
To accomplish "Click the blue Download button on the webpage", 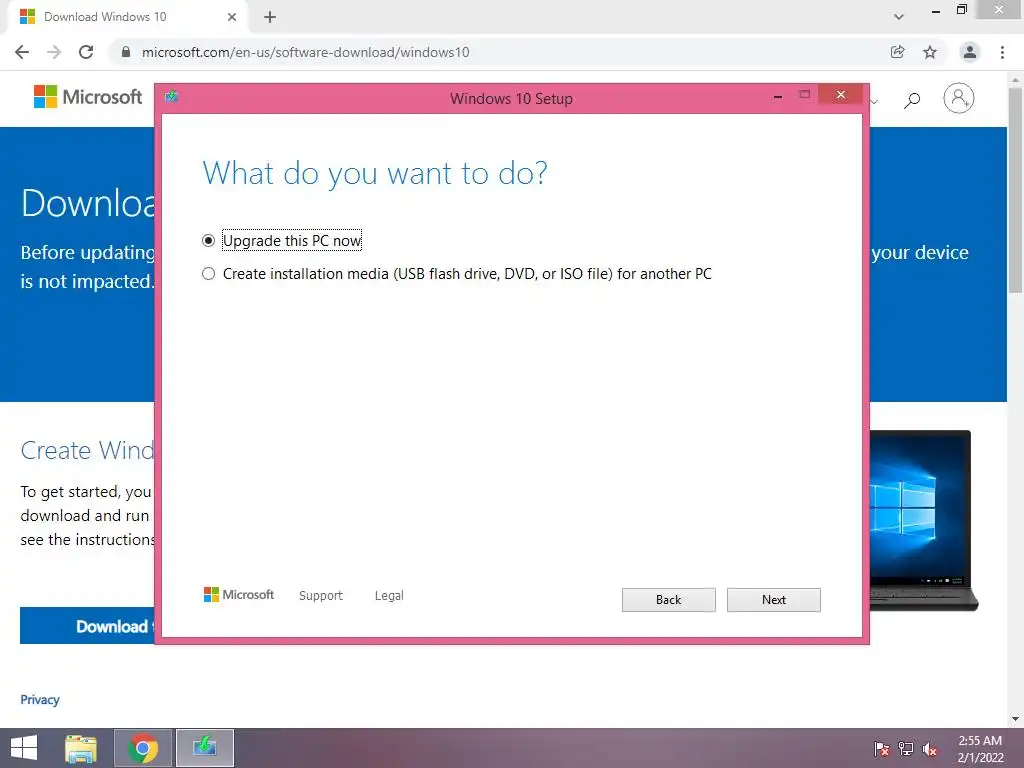I will 87,626.
